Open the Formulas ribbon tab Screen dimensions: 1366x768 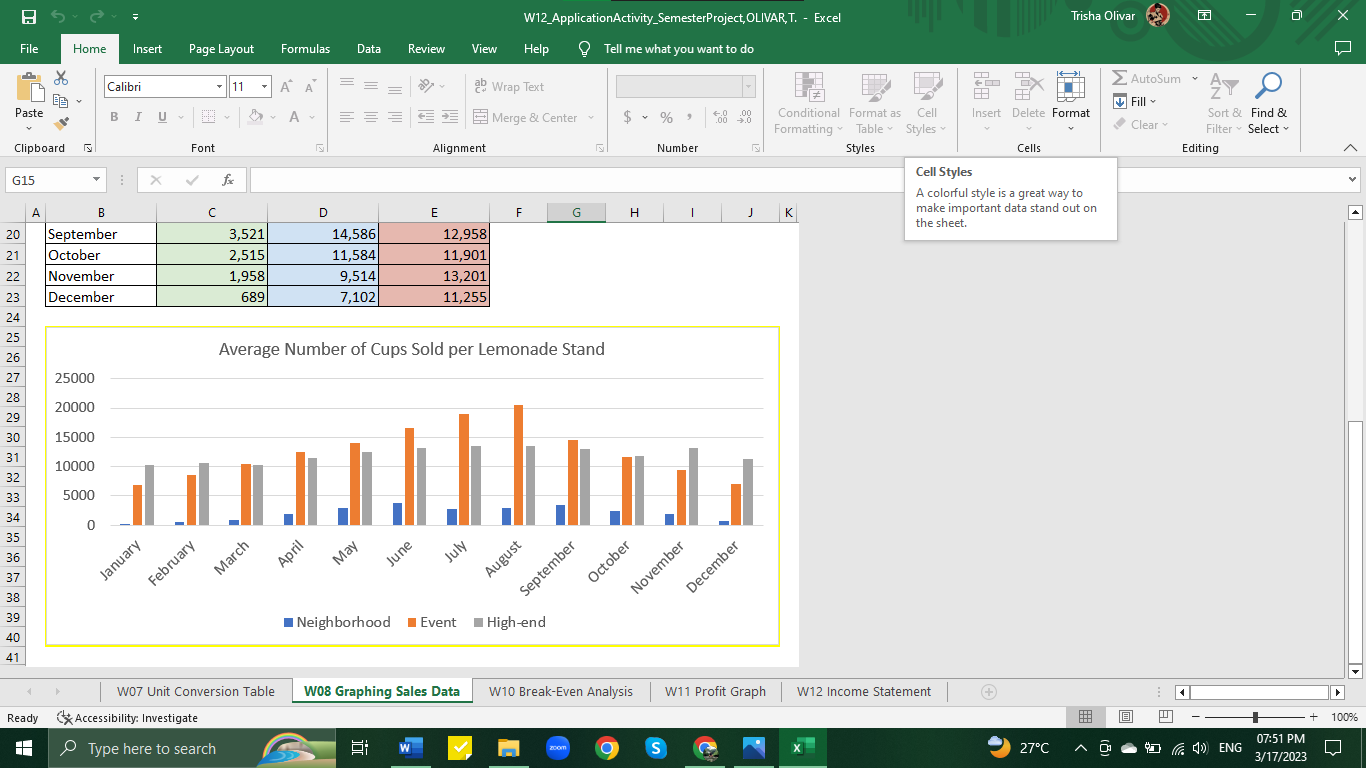point(305,48)
